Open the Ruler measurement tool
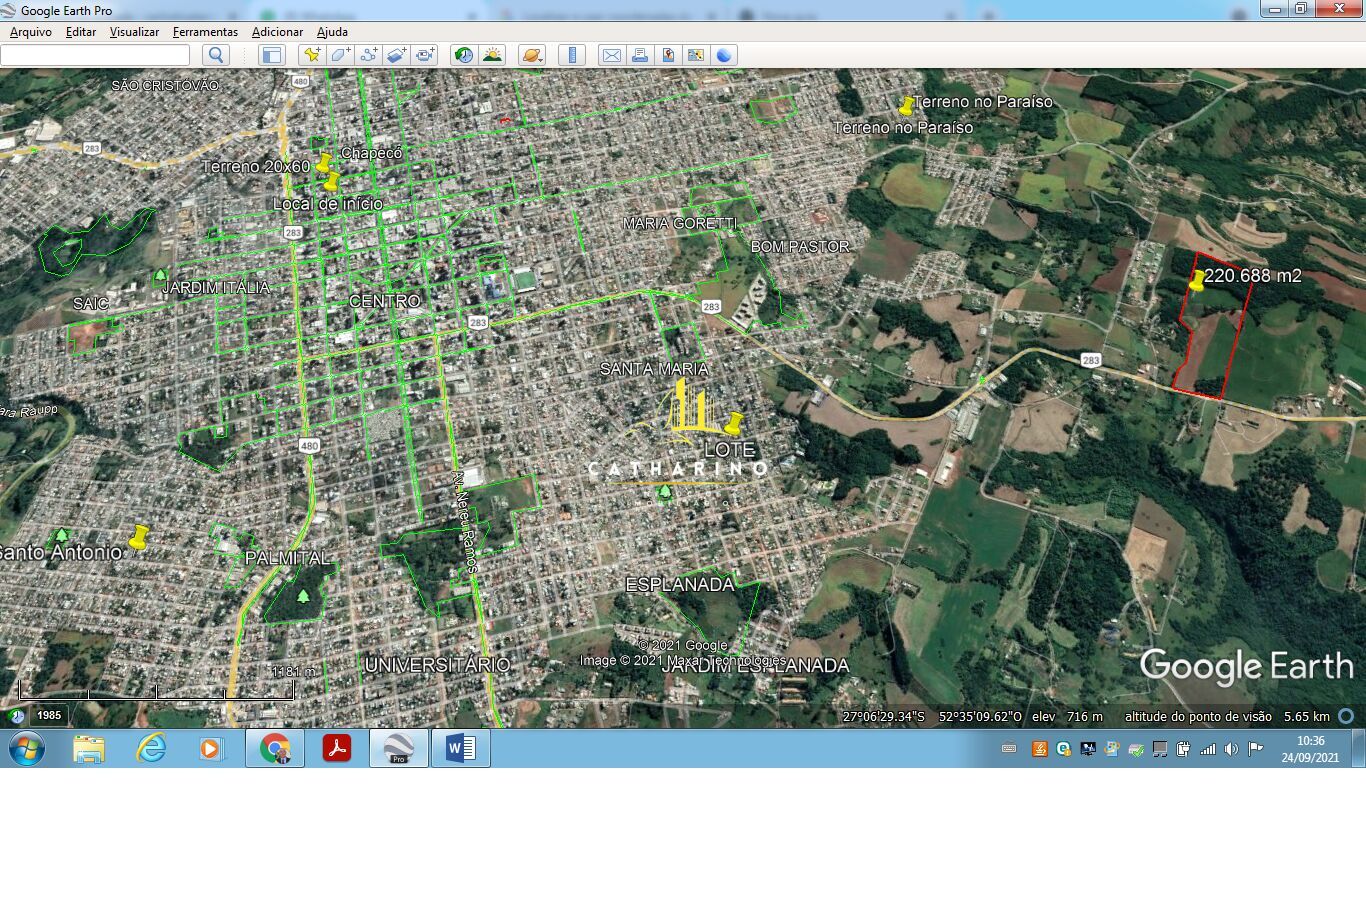Screen dimensions: 1366x900 [572, 55]
